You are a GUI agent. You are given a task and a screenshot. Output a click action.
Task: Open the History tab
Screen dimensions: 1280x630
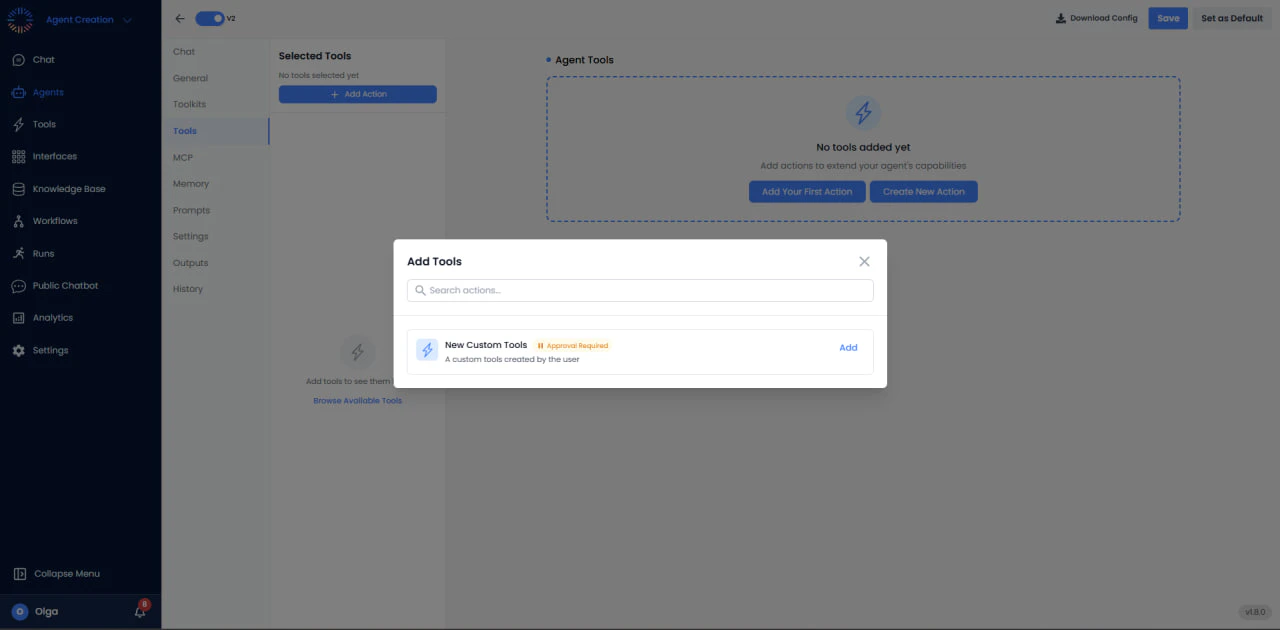(187, 288)
